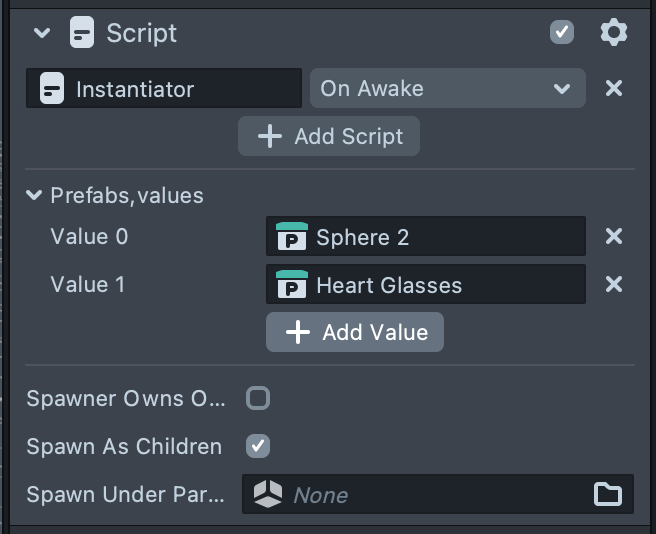Screen dimensions: 656x534
Task: Select the Heart Glasses value field
Action: [440, 285]
